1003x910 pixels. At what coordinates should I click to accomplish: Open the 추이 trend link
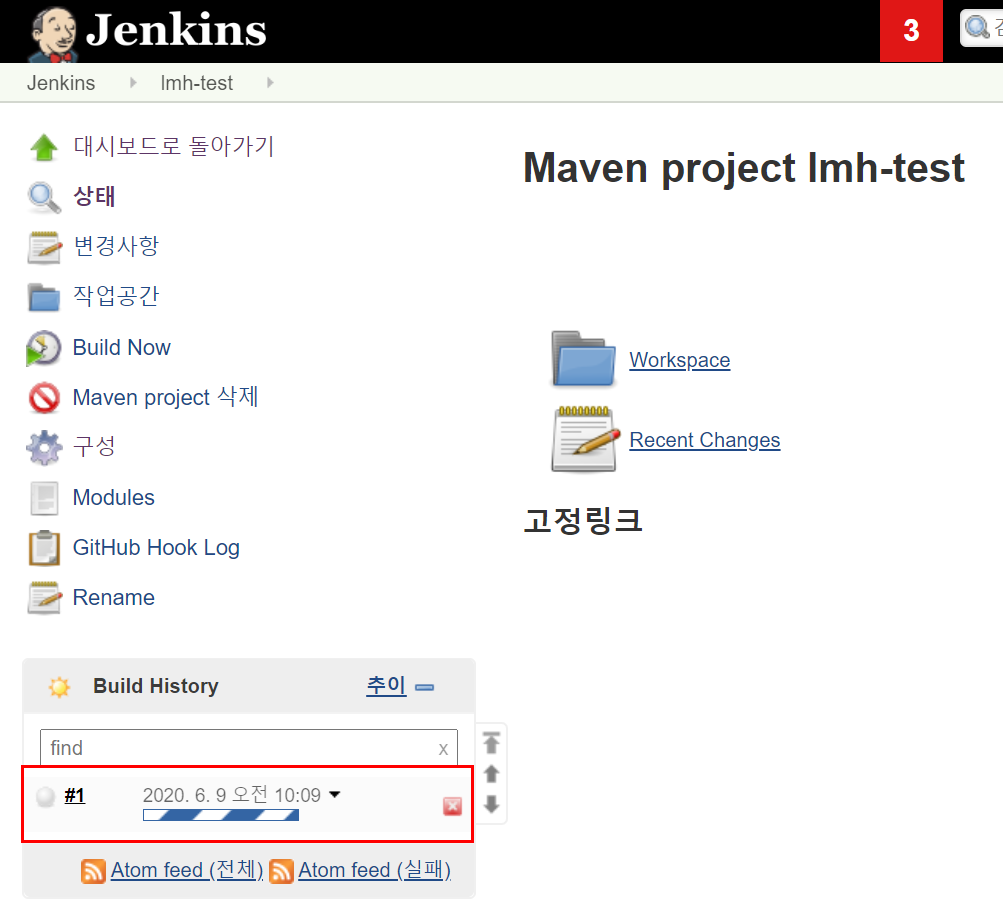coord(386,685)
